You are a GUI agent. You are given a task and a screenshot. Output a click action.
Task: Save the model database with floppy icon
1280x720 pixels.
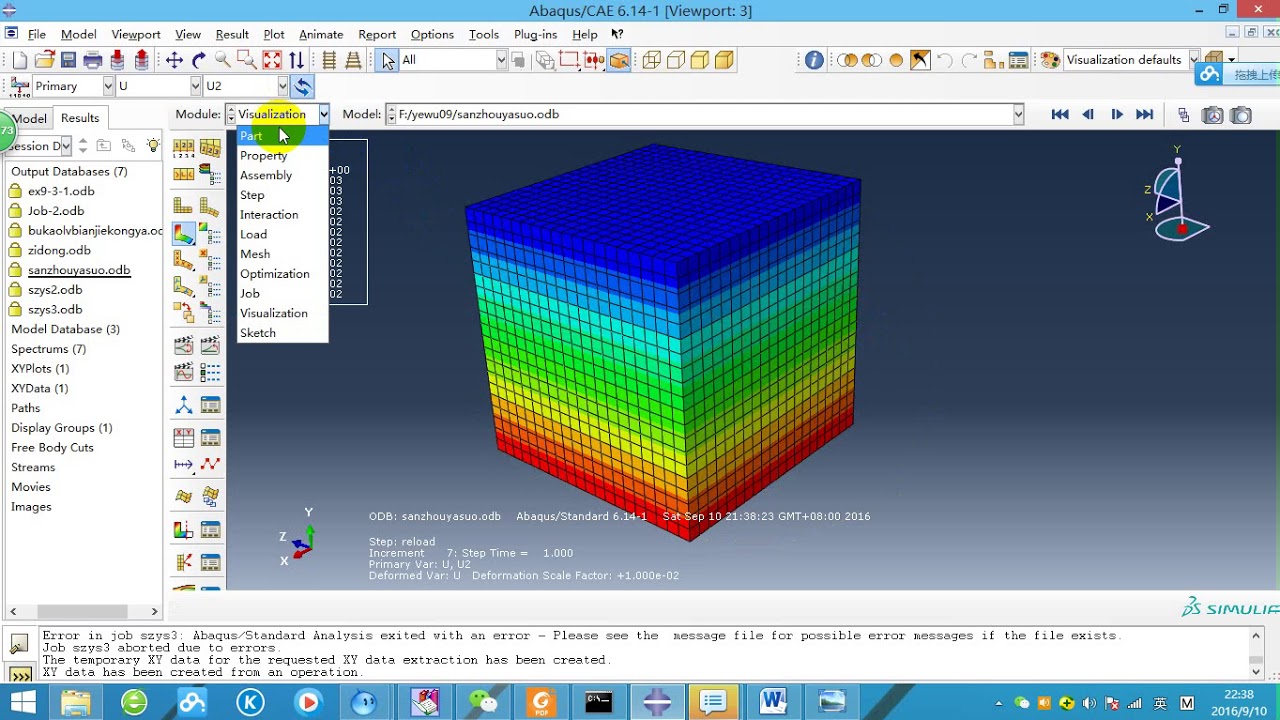coord(68,60)
